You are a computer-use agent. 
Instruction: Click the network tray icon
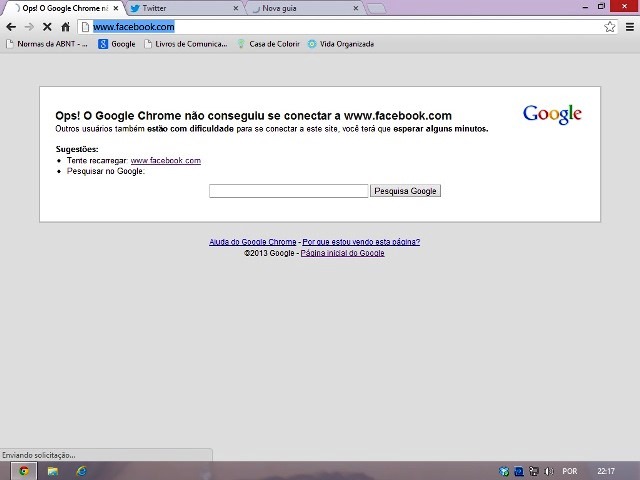click(x=533, y=471)
